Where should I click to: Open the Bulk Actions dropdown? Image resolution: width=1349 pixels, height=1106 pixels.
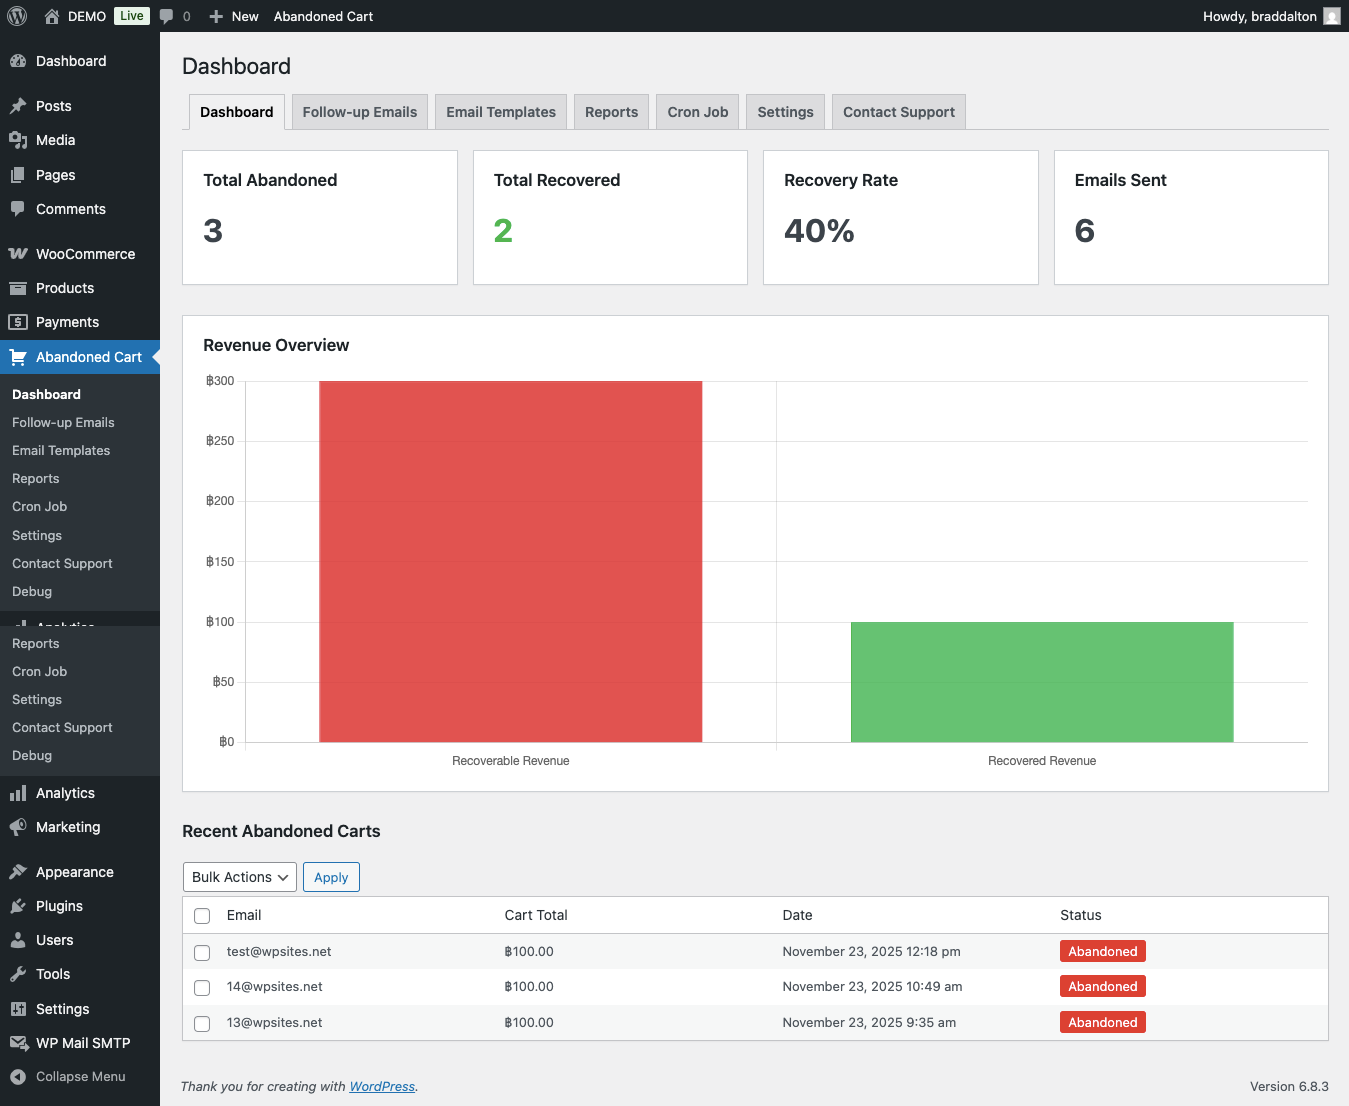pyautogui.click(x=239, y=877)
